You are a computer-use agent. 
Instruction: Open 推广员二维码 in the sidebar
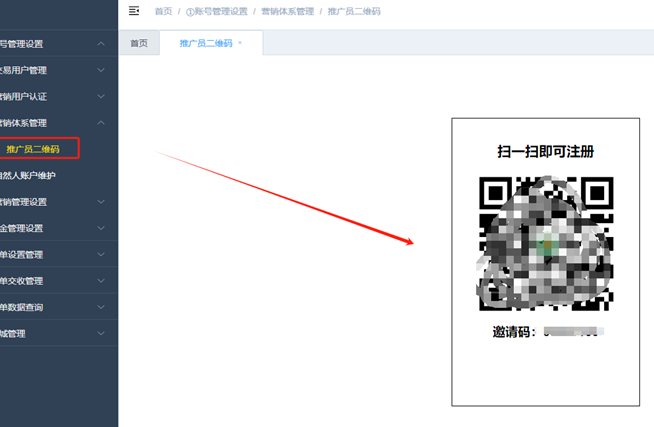coord(33,149)
